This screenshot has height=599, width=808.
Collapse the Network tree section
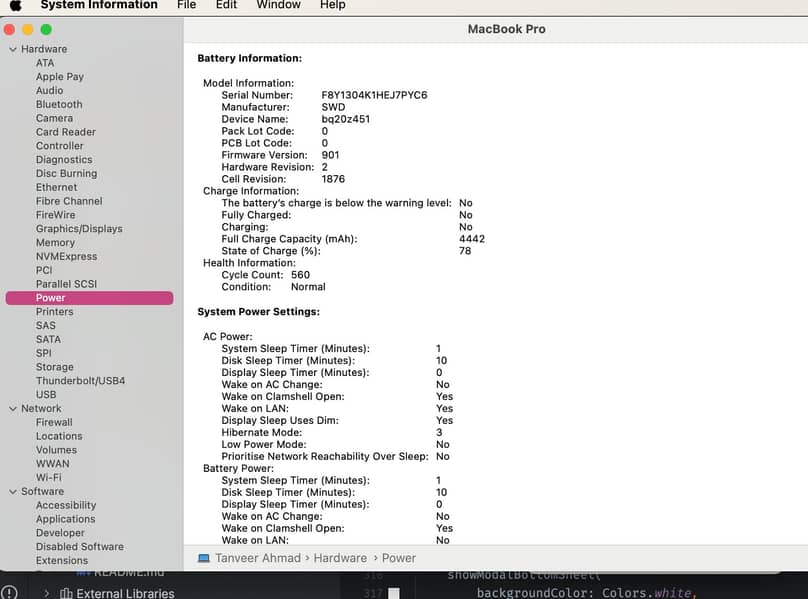pyautogui.click(x=12, y=408)
